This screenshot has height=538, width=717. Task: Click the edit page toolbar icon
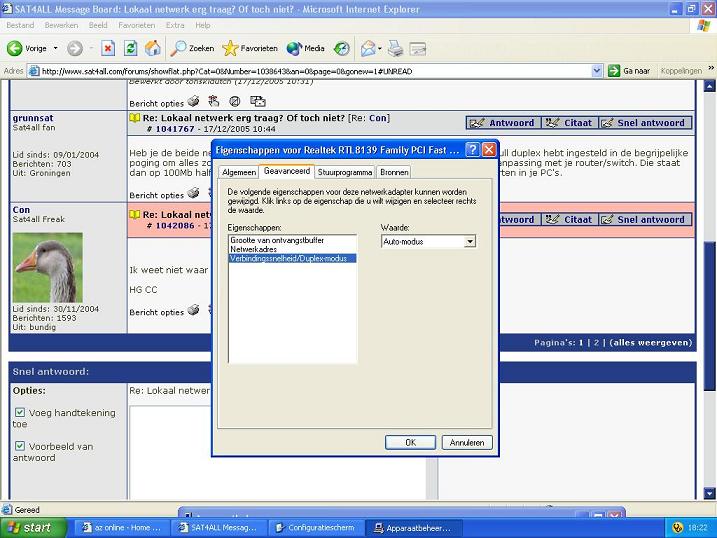point(417,48)
